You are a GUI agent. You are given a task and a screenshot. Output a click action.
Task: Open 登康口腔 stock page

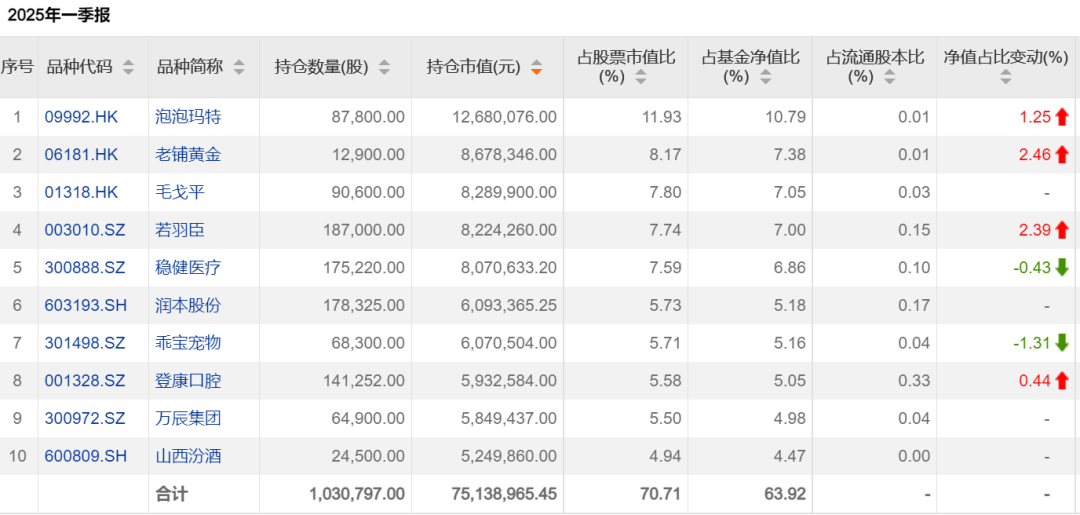tap(189, 381)
